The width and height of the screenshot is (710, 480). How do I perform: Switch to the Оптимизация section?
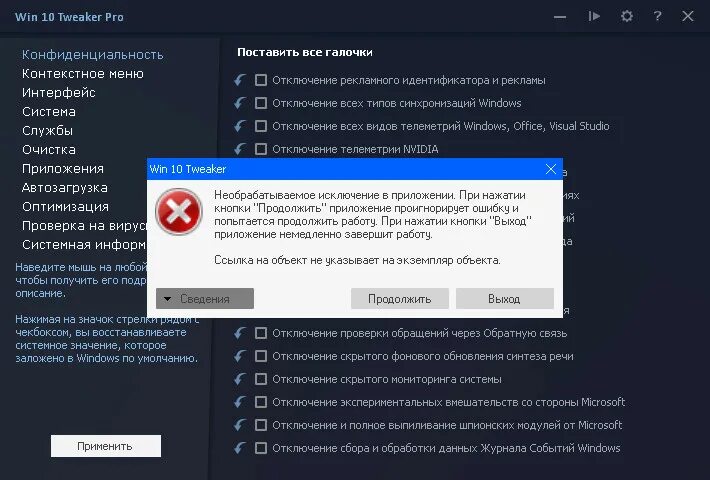coord(66,207)
